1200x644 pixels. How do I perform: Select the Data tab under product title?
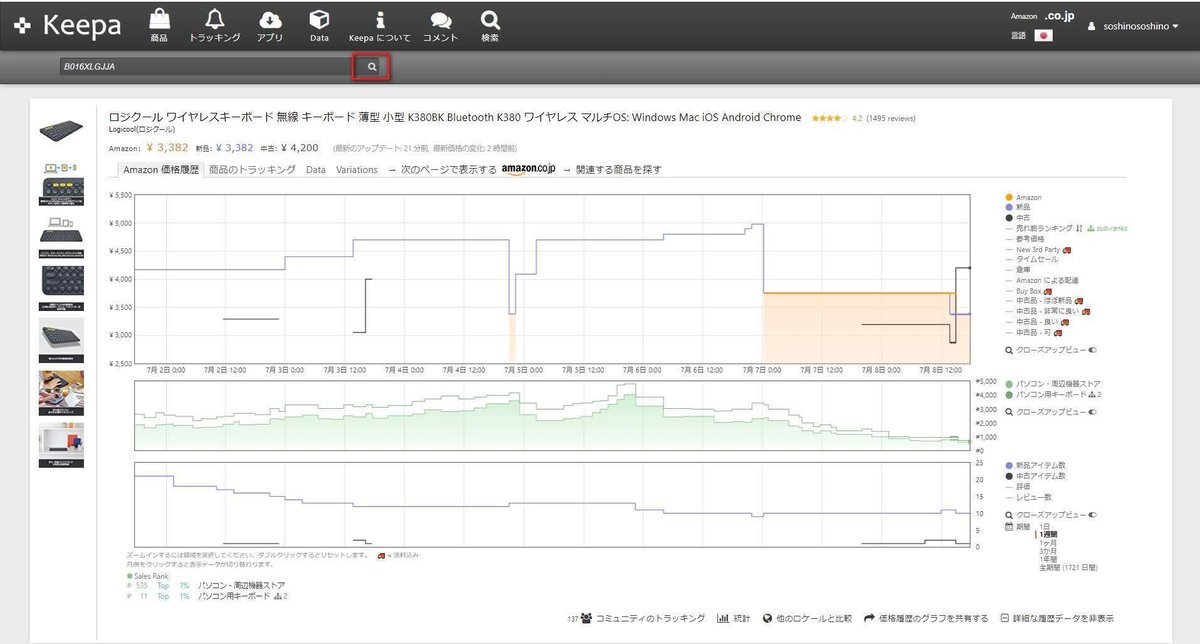click(316, 170)
